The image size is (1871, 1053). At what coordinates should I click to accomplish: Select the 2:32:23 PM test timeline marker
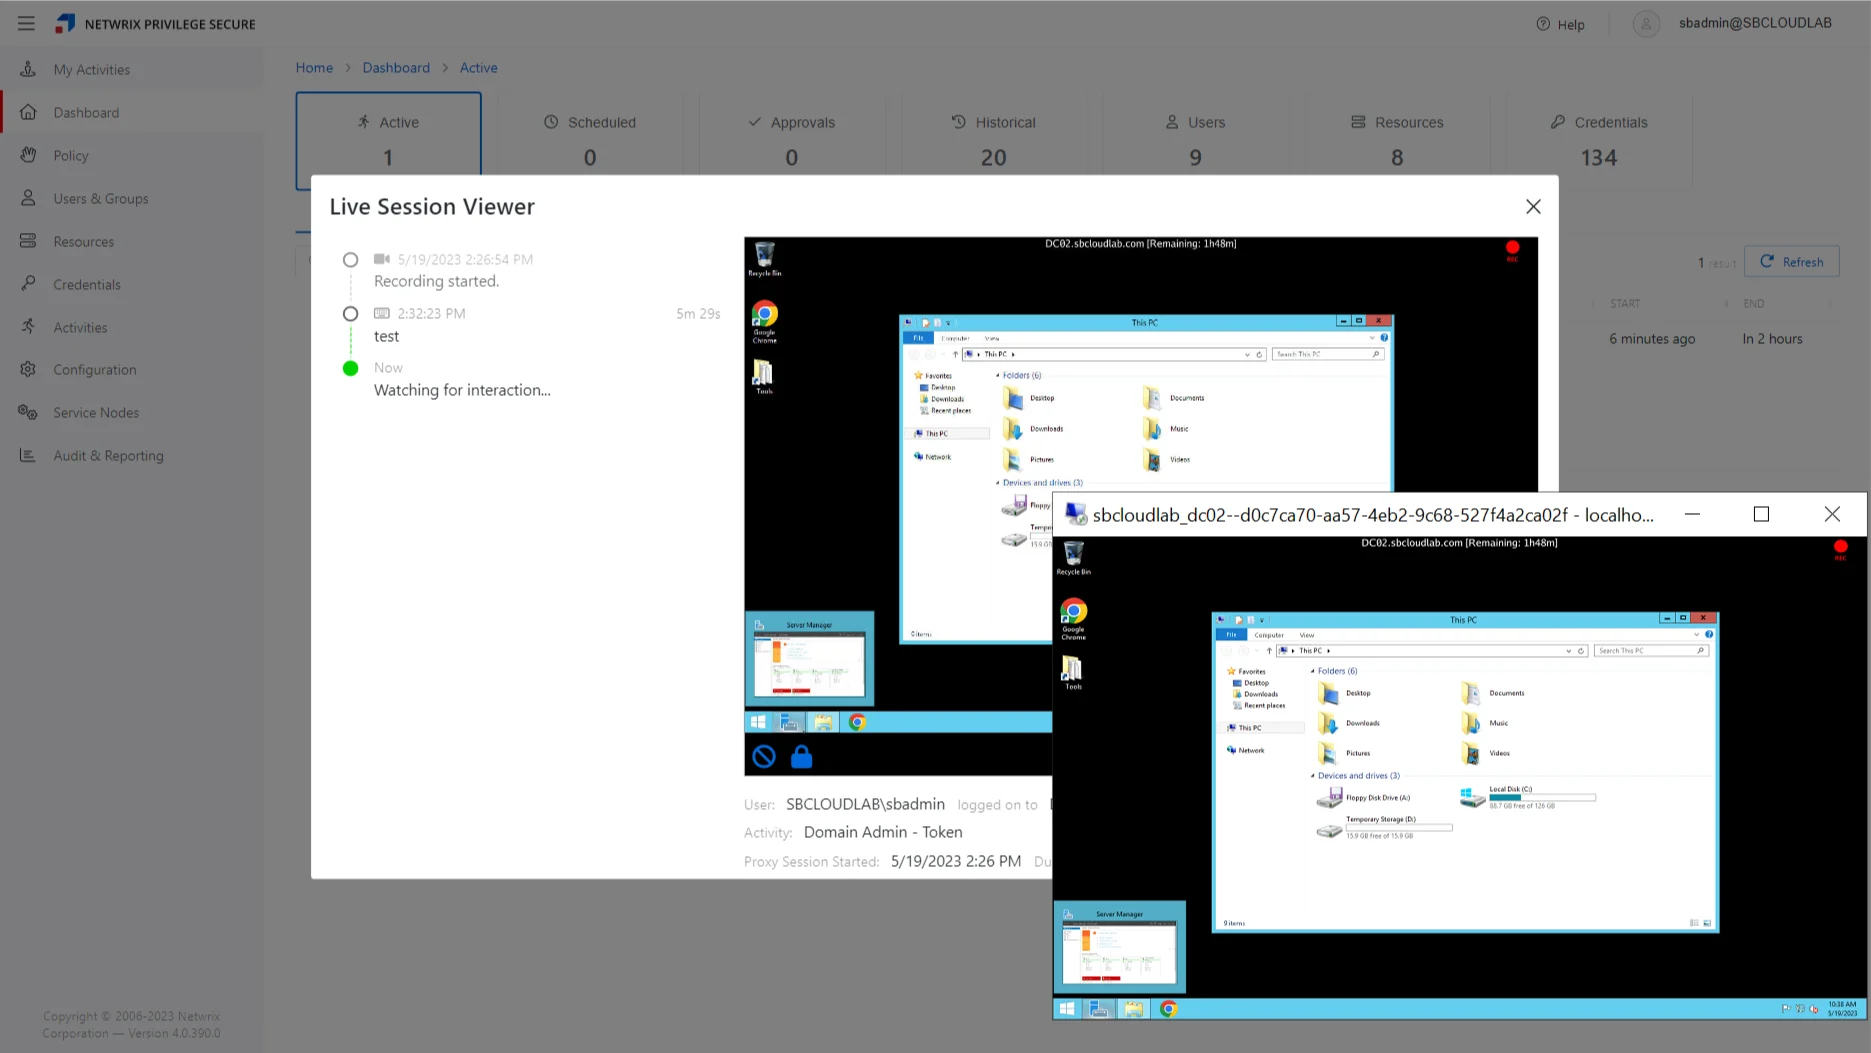click(350, 313)
